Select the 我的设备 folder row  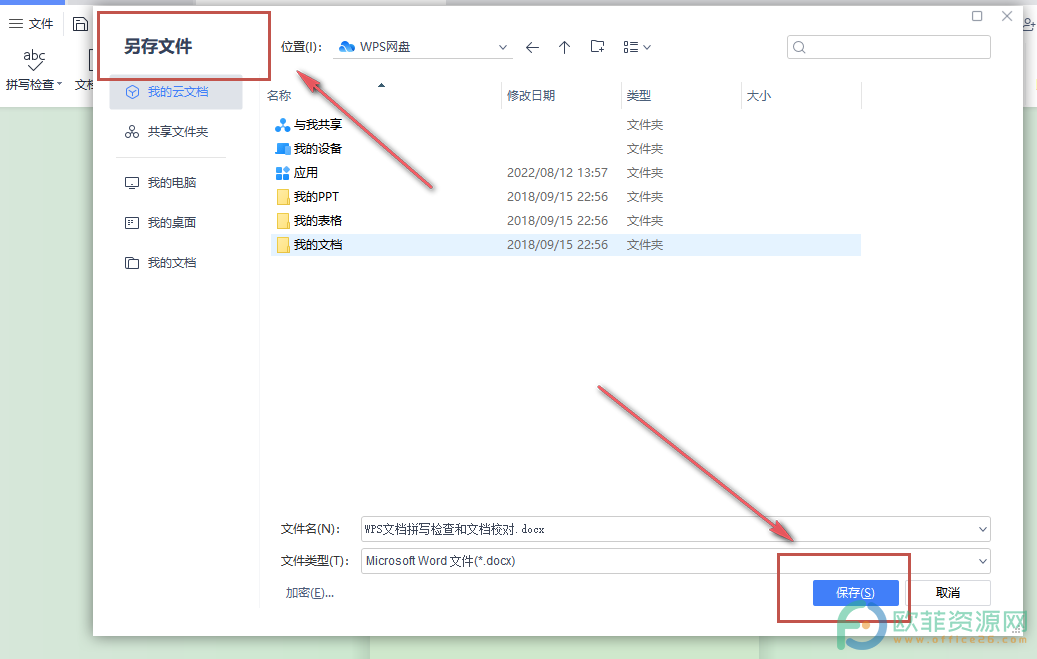[x=565, y=149]
